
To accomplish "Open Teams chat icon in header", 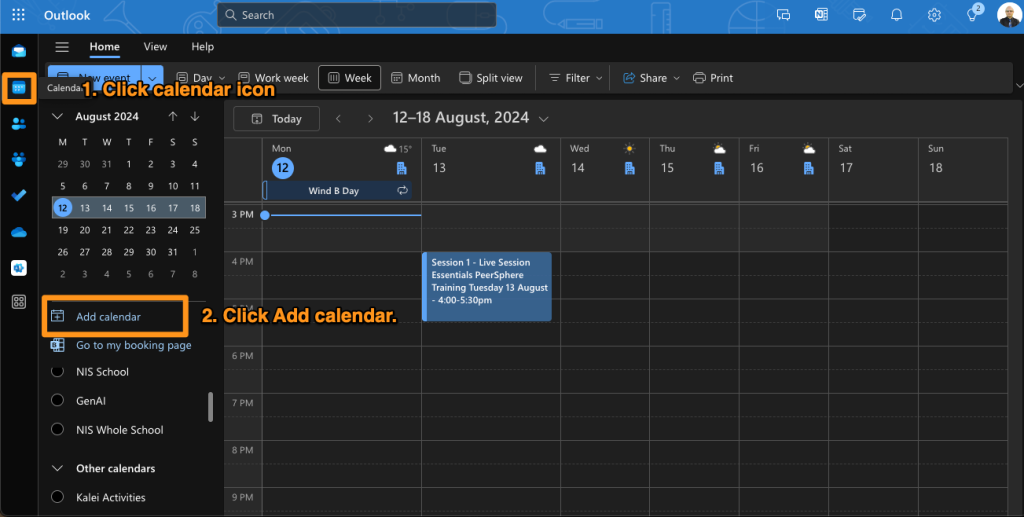I will pos(783,15).
